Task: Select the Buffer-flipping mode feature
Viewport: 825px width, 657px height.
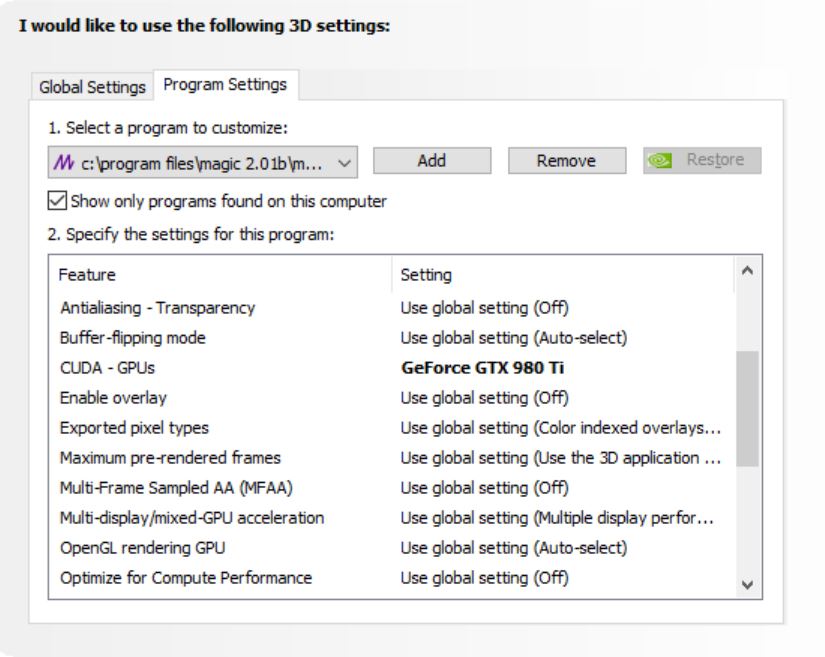Action: tap(133, 338)
